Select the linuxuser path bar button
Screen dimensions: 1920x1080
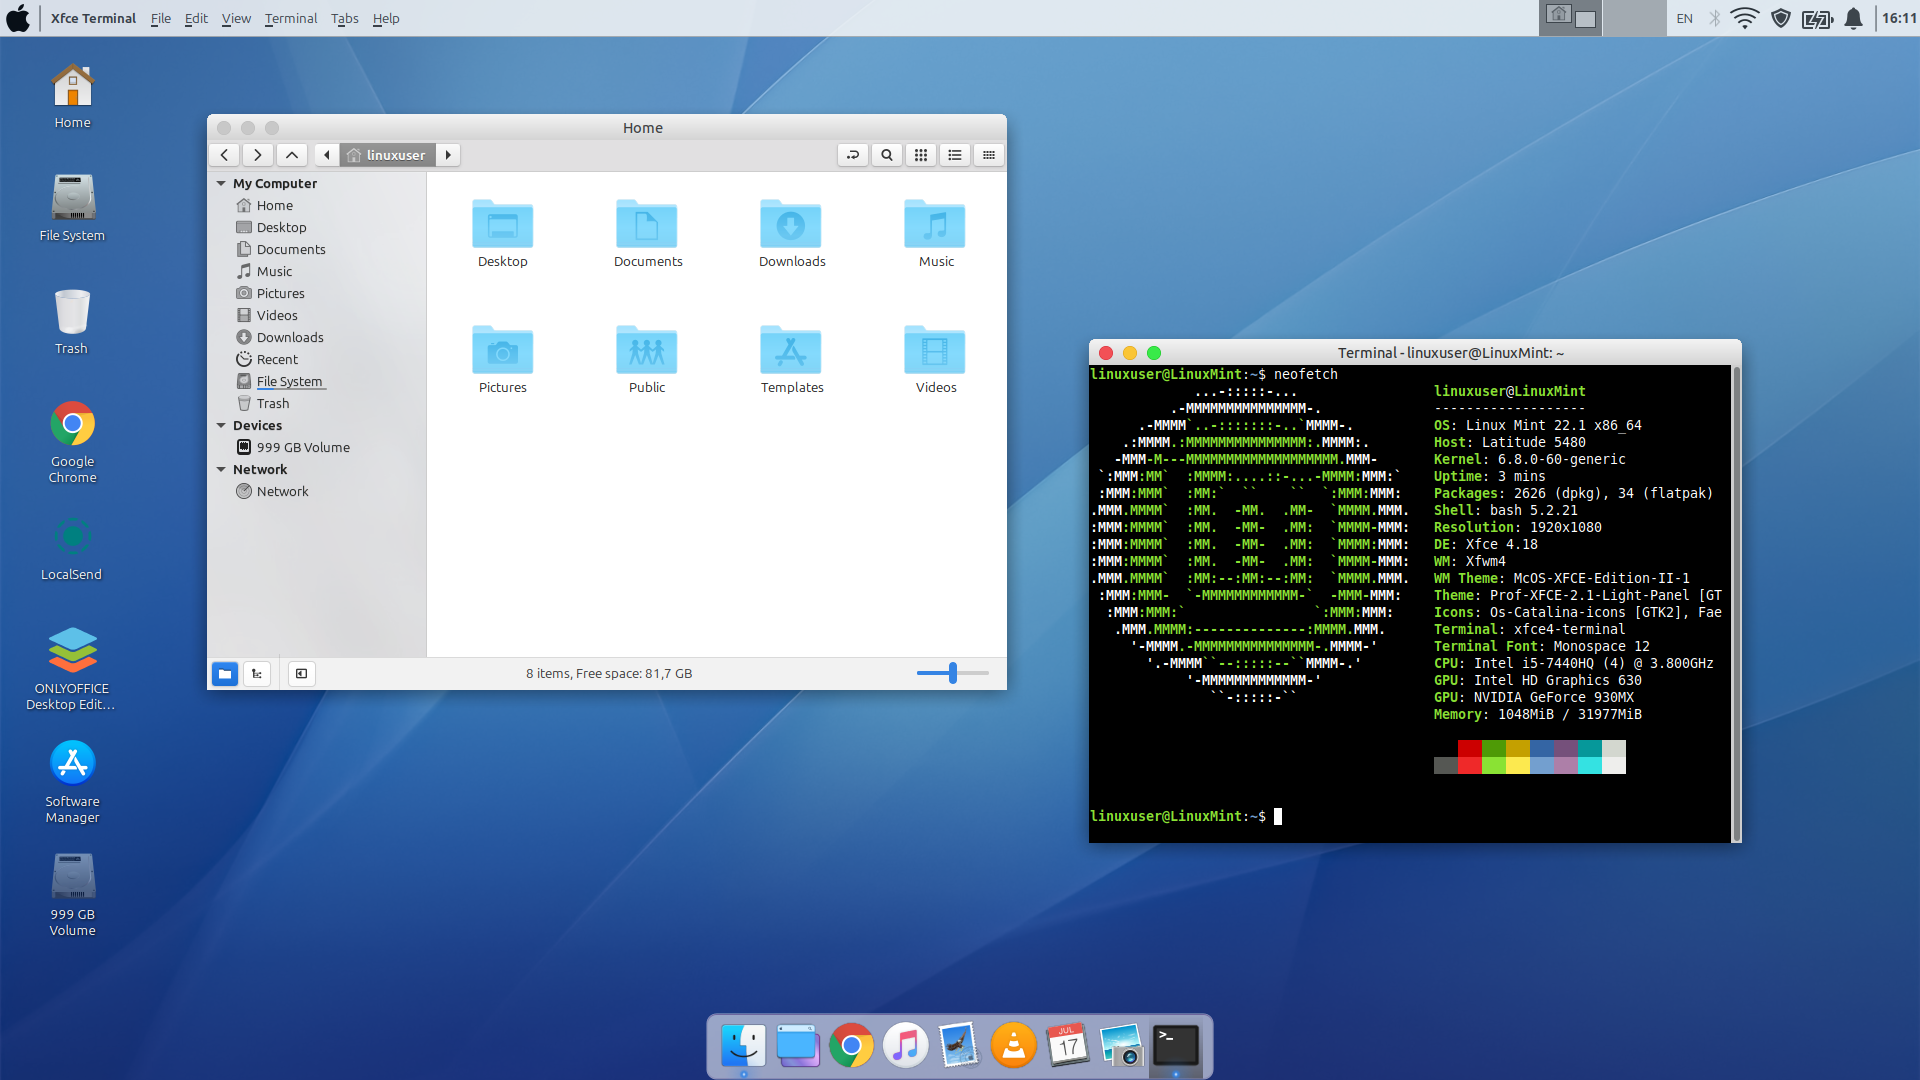[x=387, y=155]
